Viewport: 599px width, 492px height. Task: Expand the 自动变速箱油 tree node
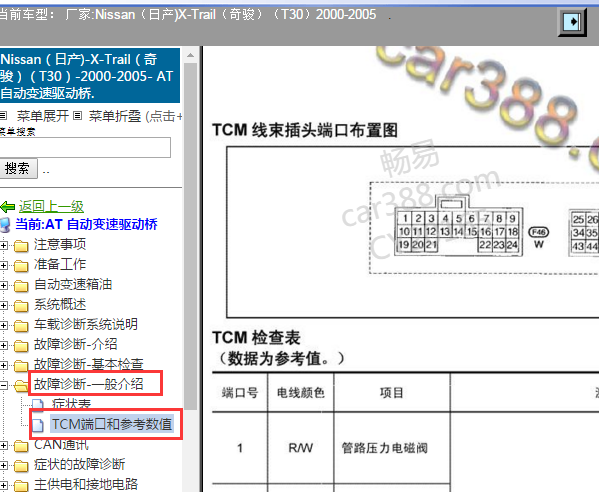3,285
